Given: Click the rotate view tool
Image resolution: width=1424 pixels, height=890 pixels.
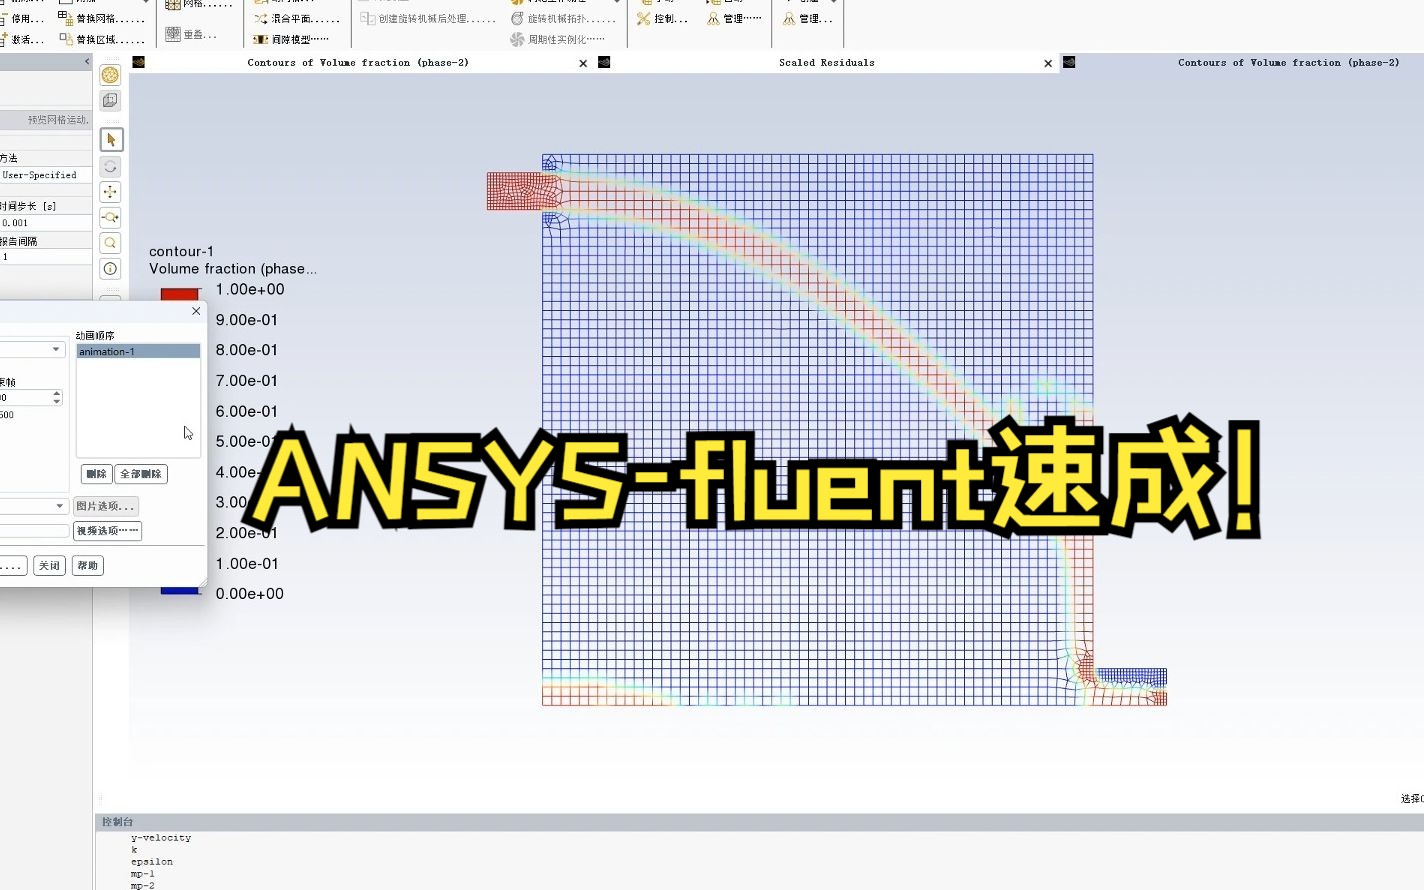Looking at the screenshot, I should 110,167.
